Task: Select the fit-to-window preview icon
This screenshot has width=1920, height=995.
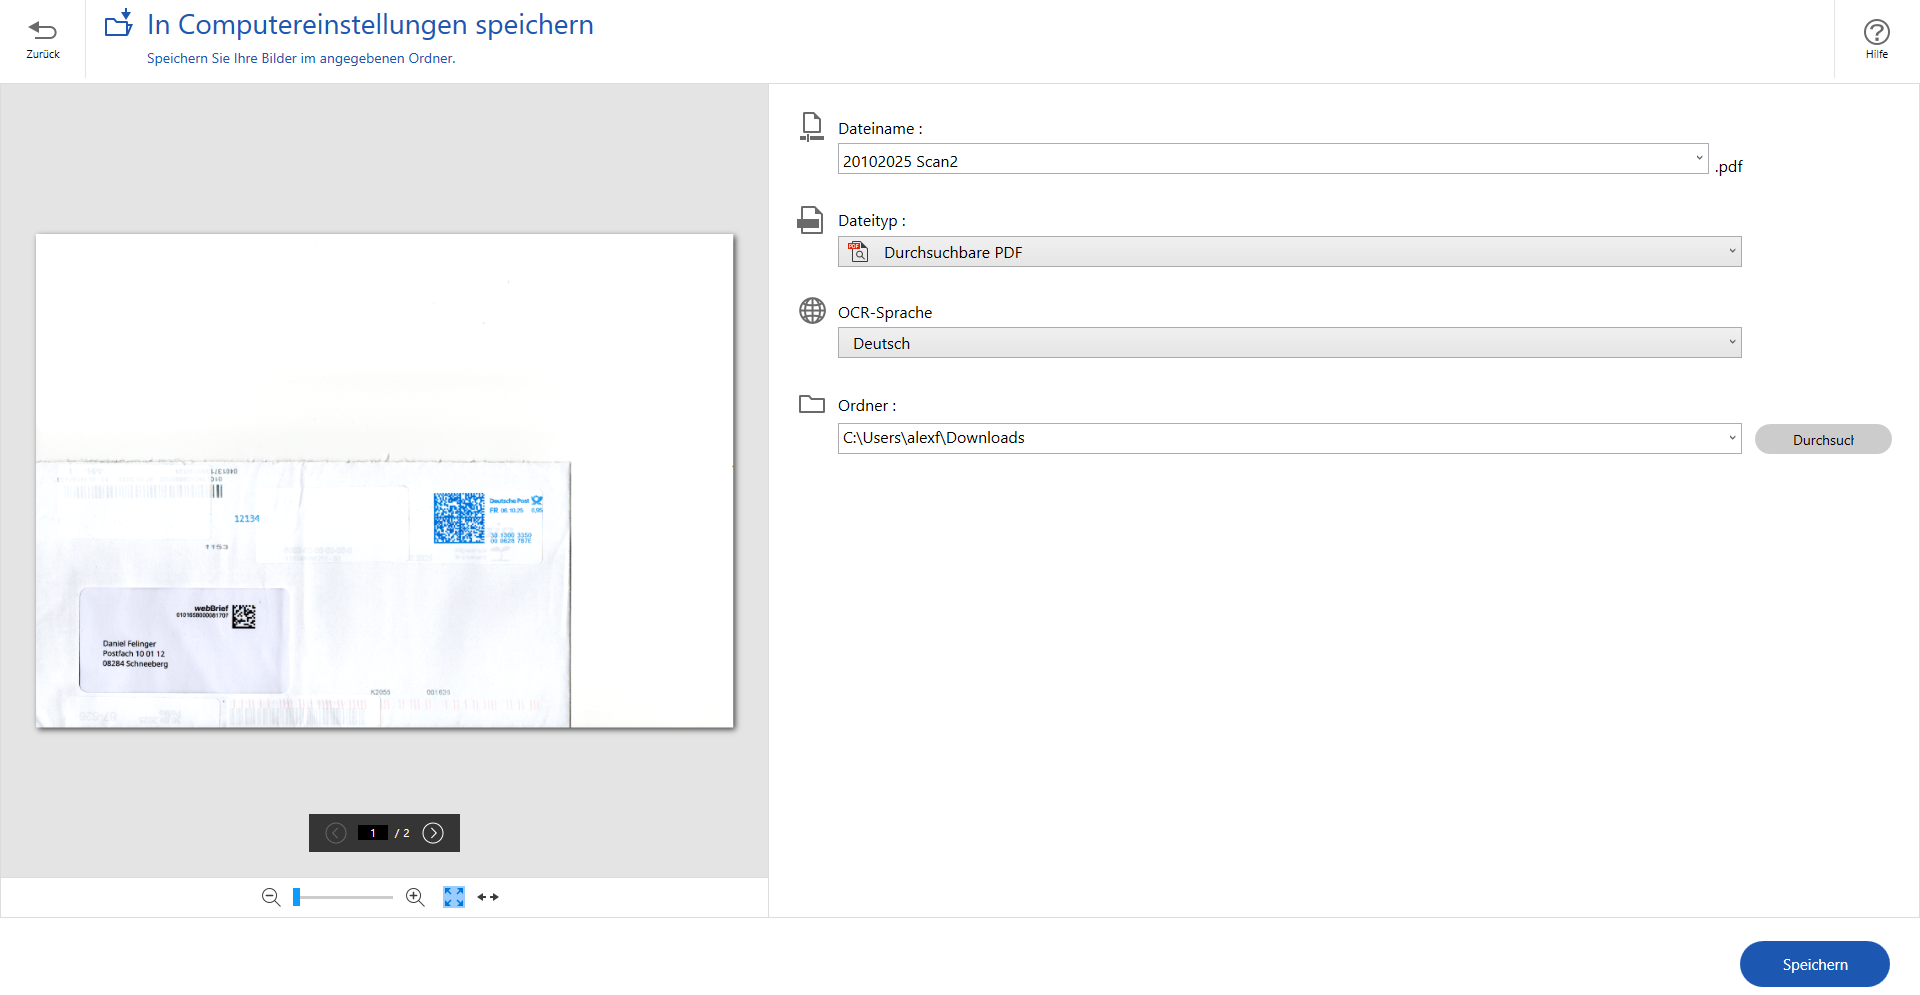Action: (x=454, y=897)
